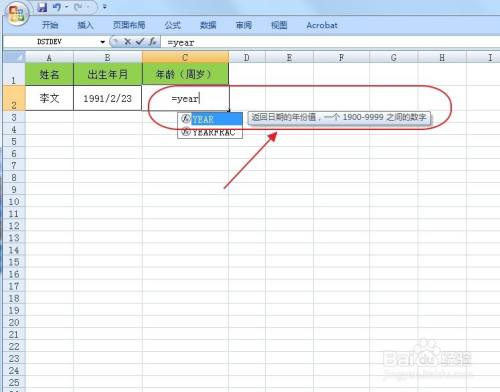Click the function icon beside YEARFRAC suggestion
The image size is (500, 392).
pyautogui.click(x=186, y=132)
